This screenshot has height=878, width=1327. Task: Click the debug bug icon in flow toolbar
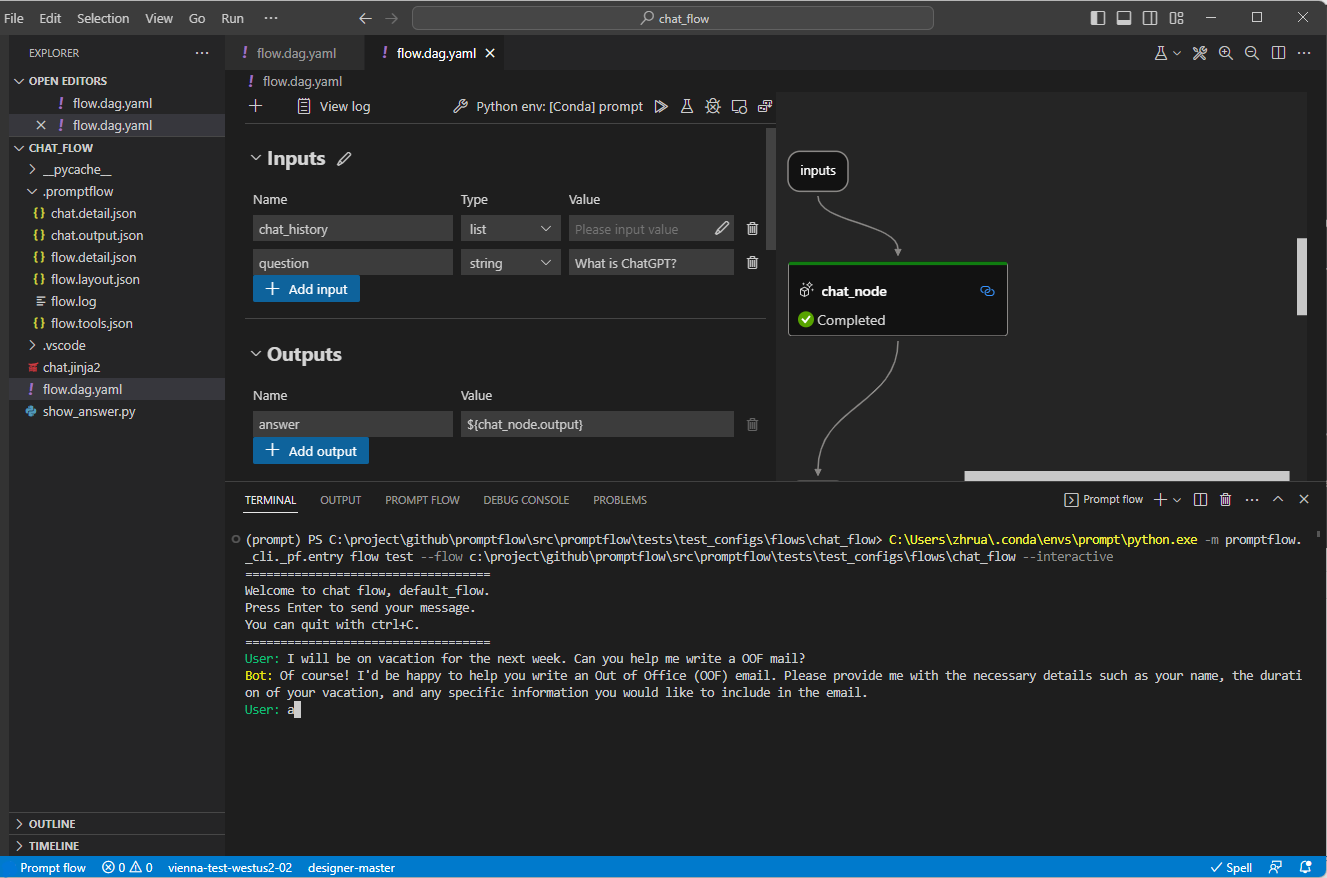(x=713, y=106)
